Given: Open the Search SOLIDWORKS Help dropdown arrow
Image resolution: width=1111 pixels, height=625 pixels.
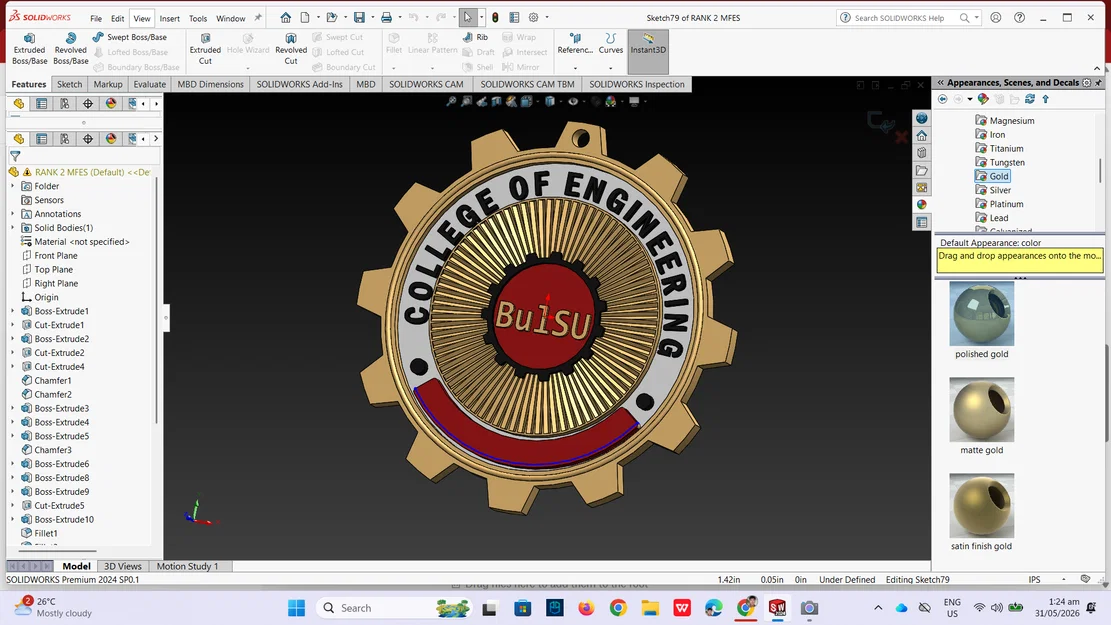Looking at the screenshot, I should (x=976, y=18).
